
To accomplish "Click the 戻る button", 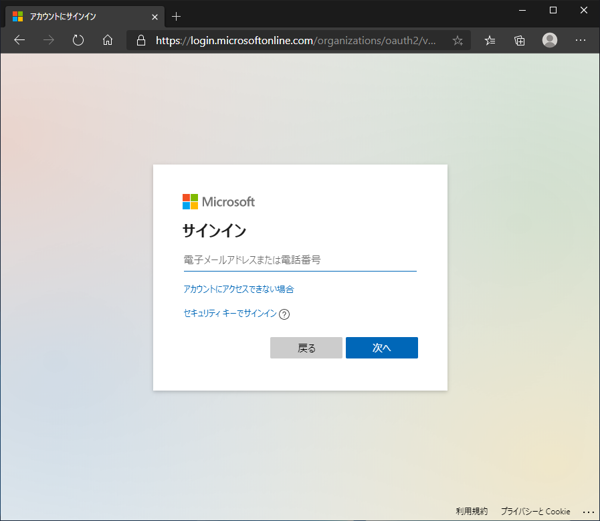I will point(306,348).
